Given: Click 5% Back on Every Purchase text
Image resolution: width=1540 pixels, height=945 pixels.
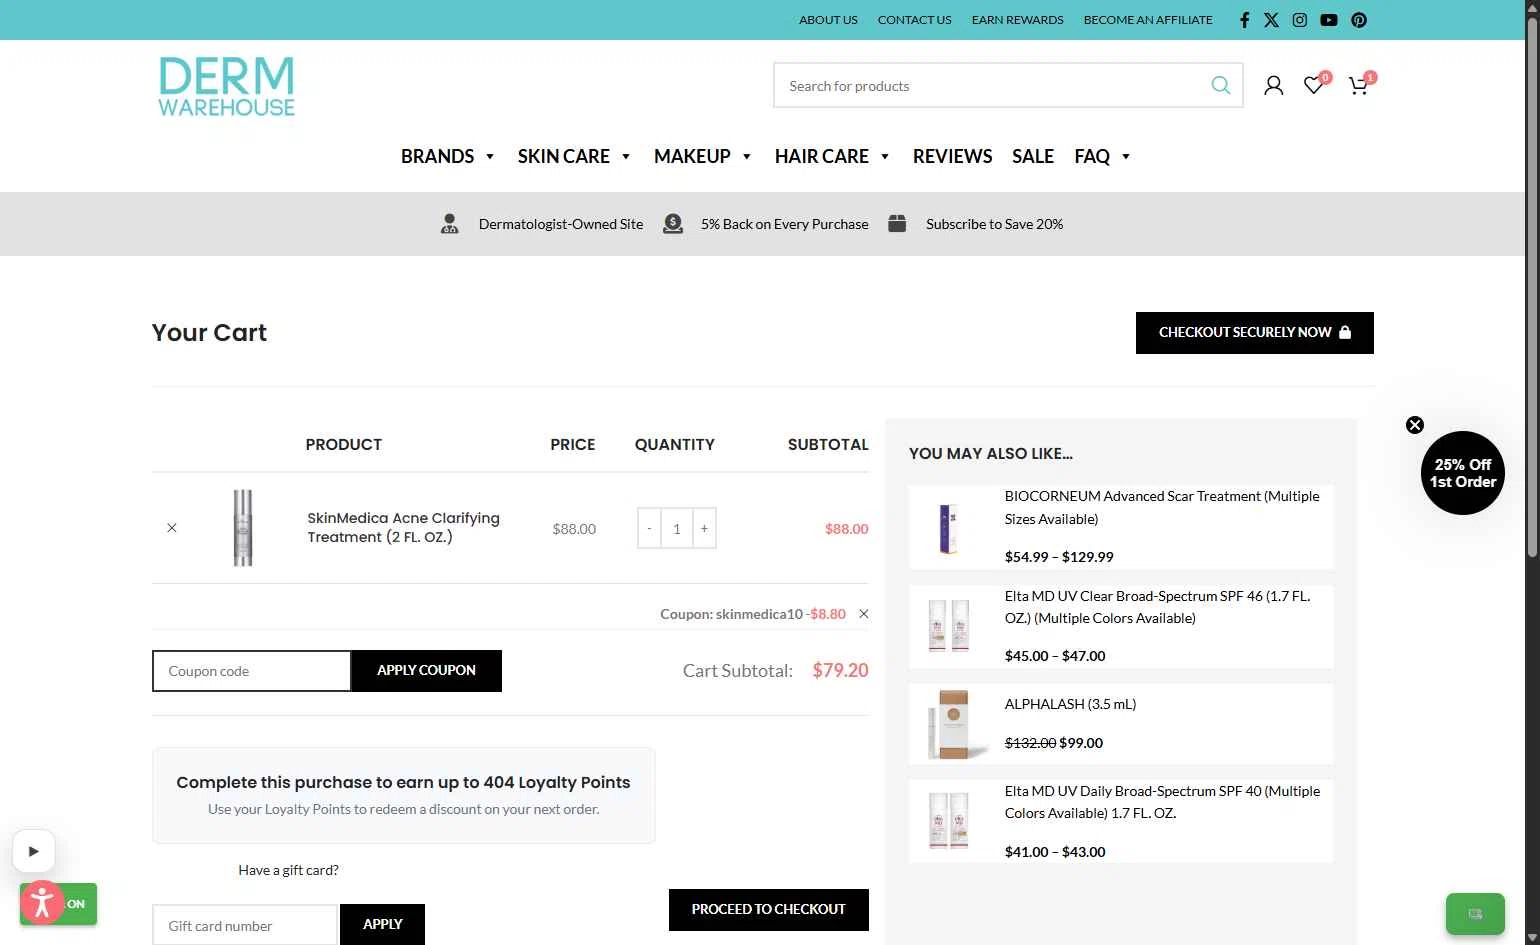Looking at the screenshot, I should tap(785, 224).
